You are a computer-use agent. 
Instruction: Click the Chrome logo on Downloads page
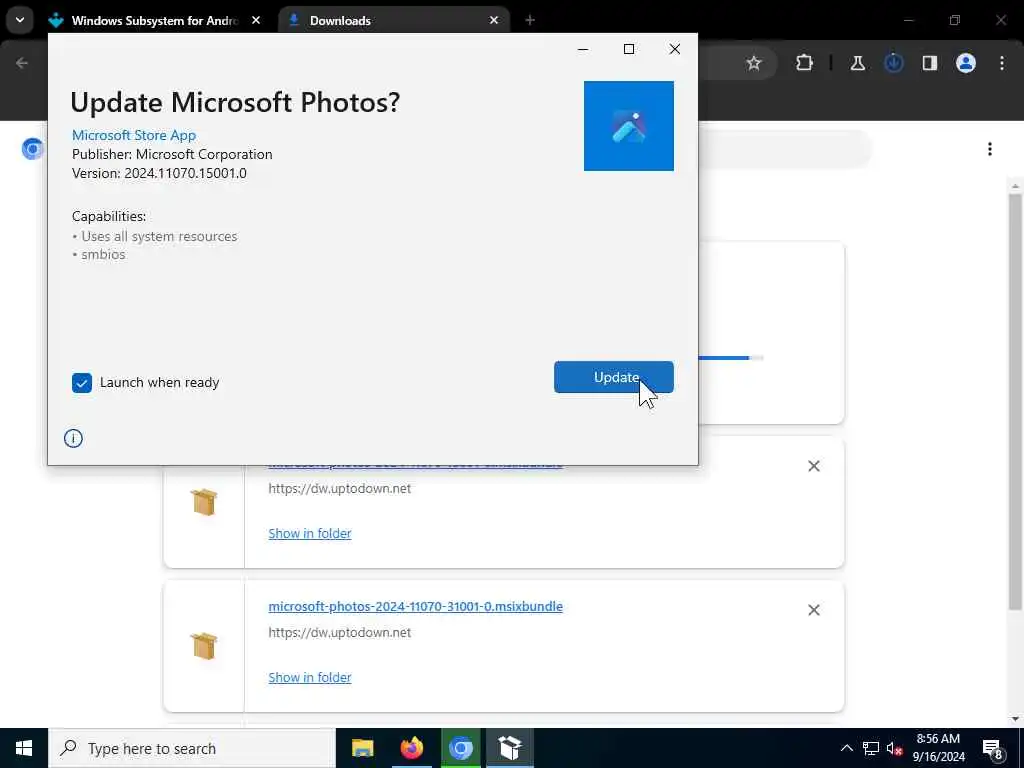tap(33, 149)
